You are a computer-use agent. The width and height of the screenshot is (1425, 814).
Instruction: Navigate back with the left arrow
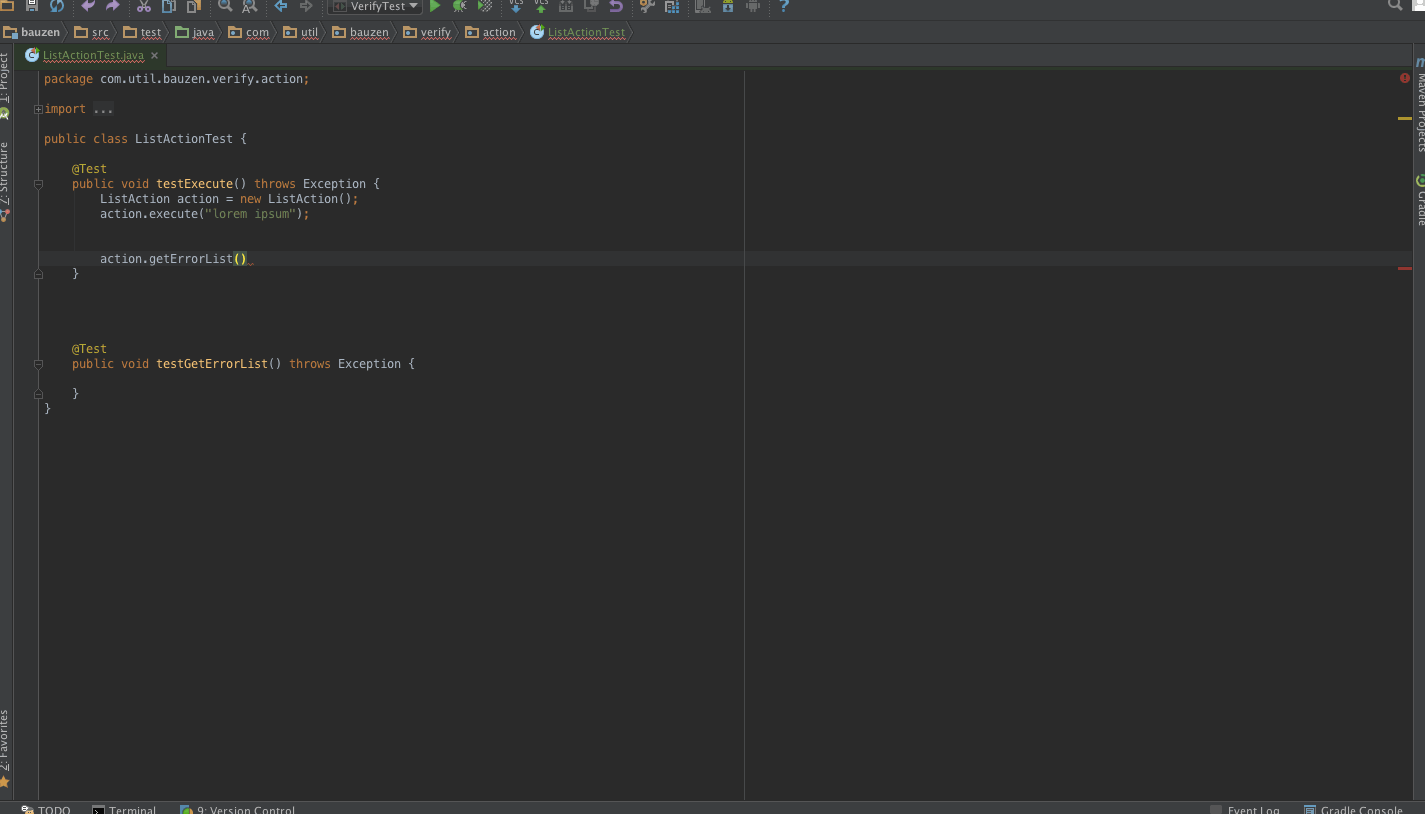click(281, 6)
